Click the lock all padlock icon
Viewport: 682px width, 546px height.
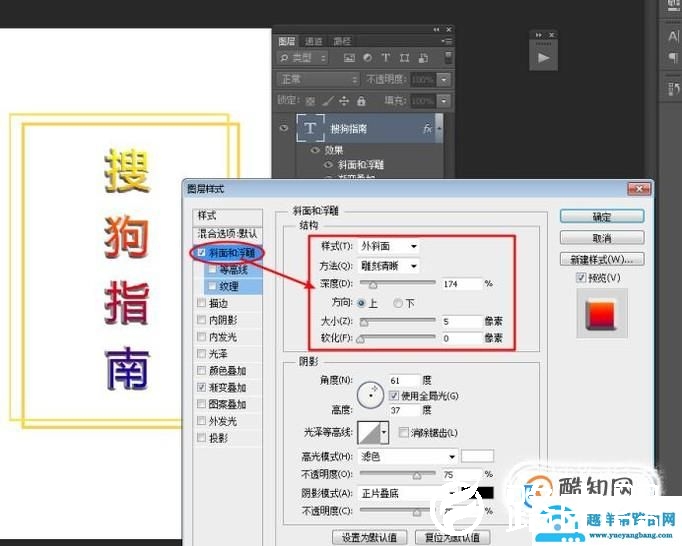click(x=361, y=101)
